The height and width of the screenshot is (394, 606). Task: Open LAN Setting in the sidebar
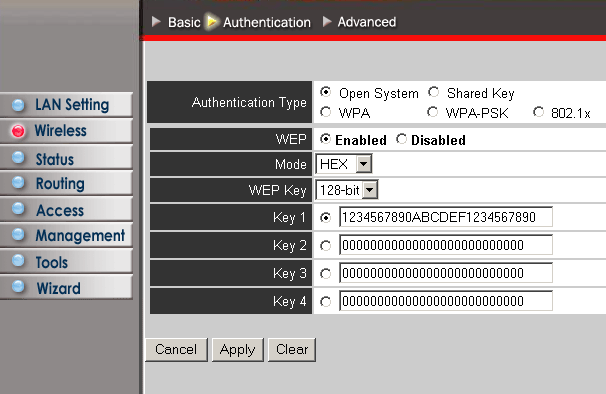[66, 105]
